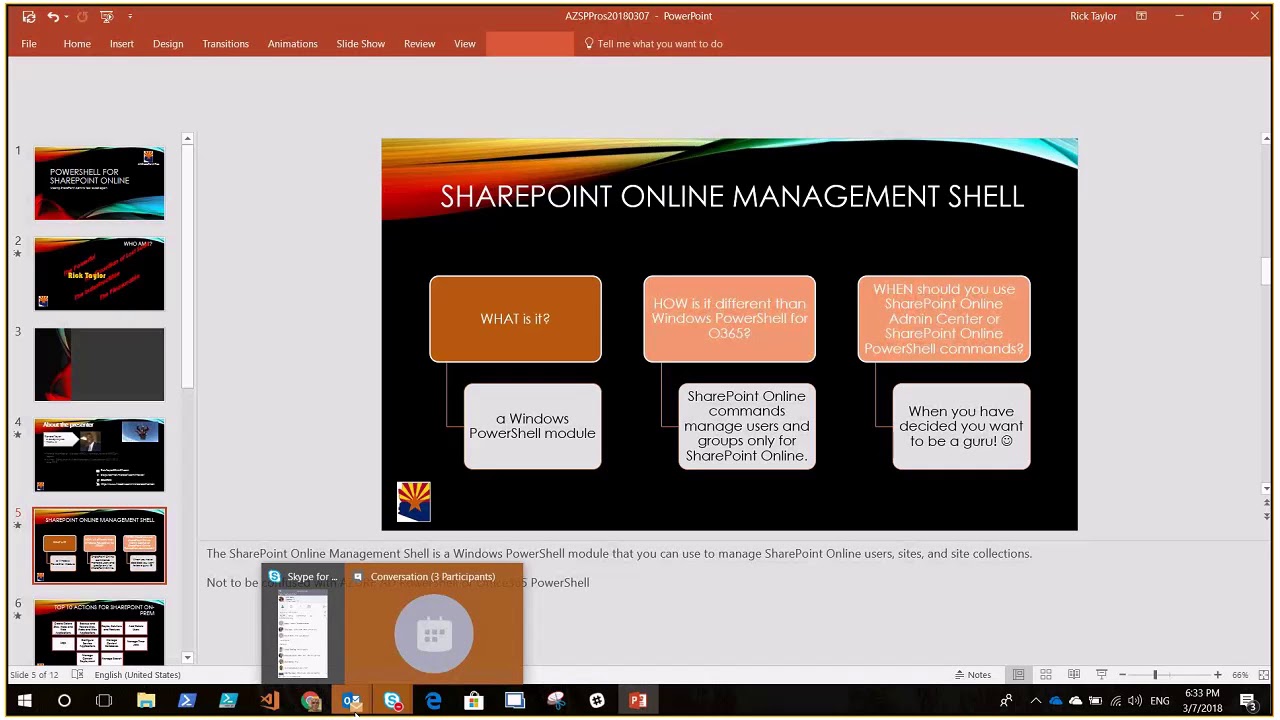Click the English (United States) language indicator
1280x720 pixels.
pos(137,675)
